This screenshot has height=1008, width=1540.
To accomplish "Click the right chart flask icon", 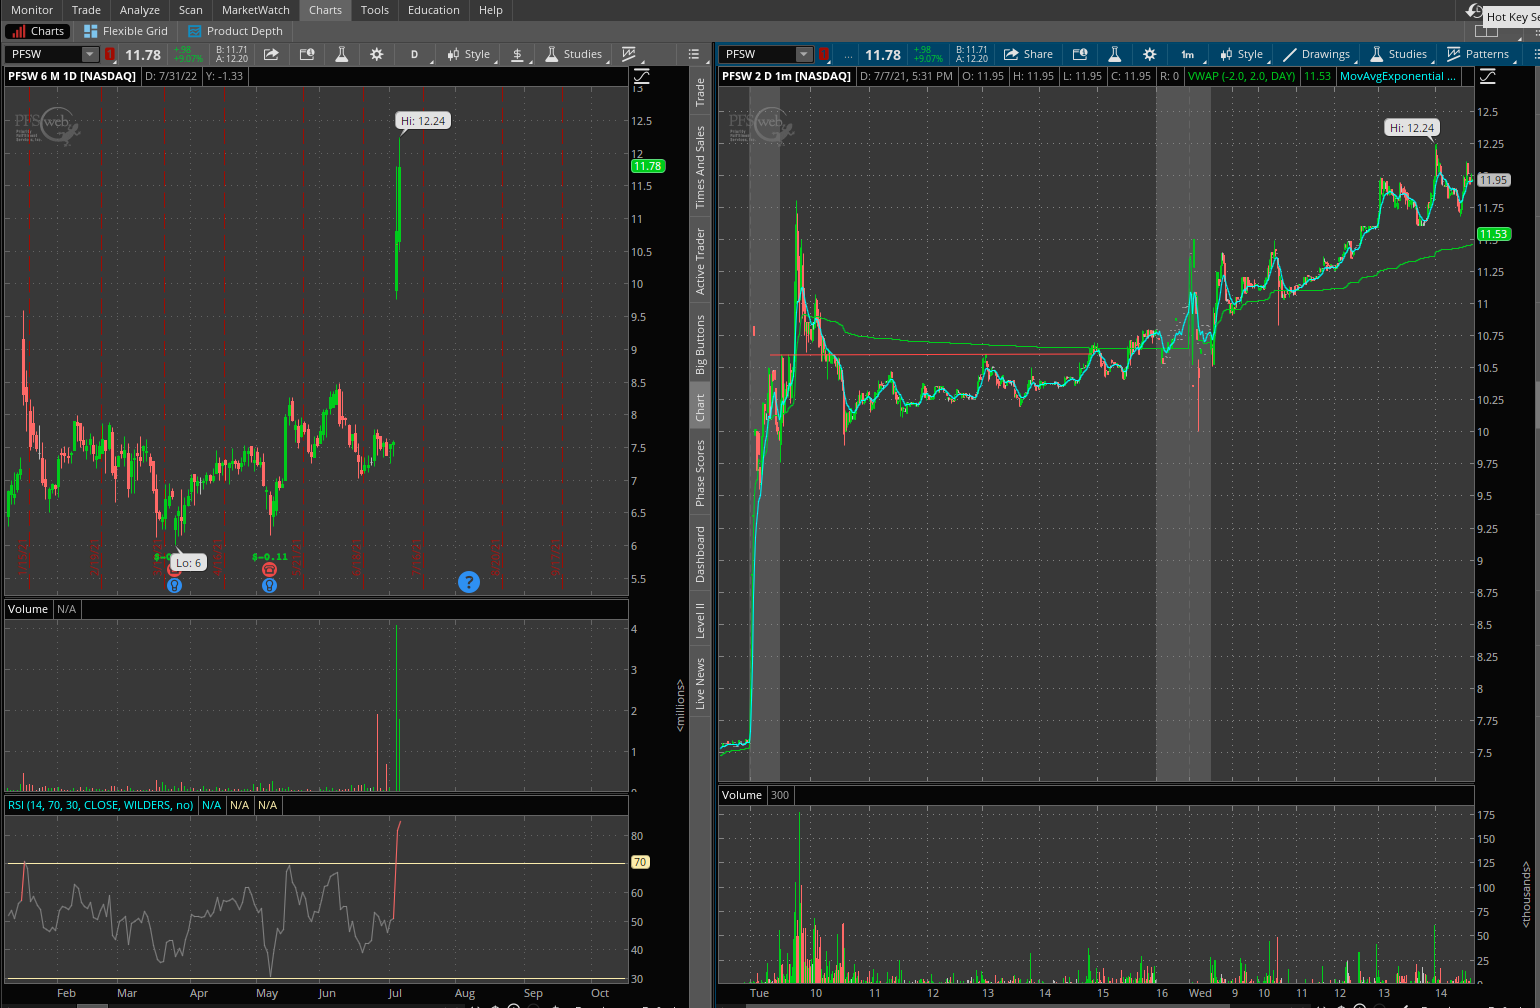I will pos(1115,54).
